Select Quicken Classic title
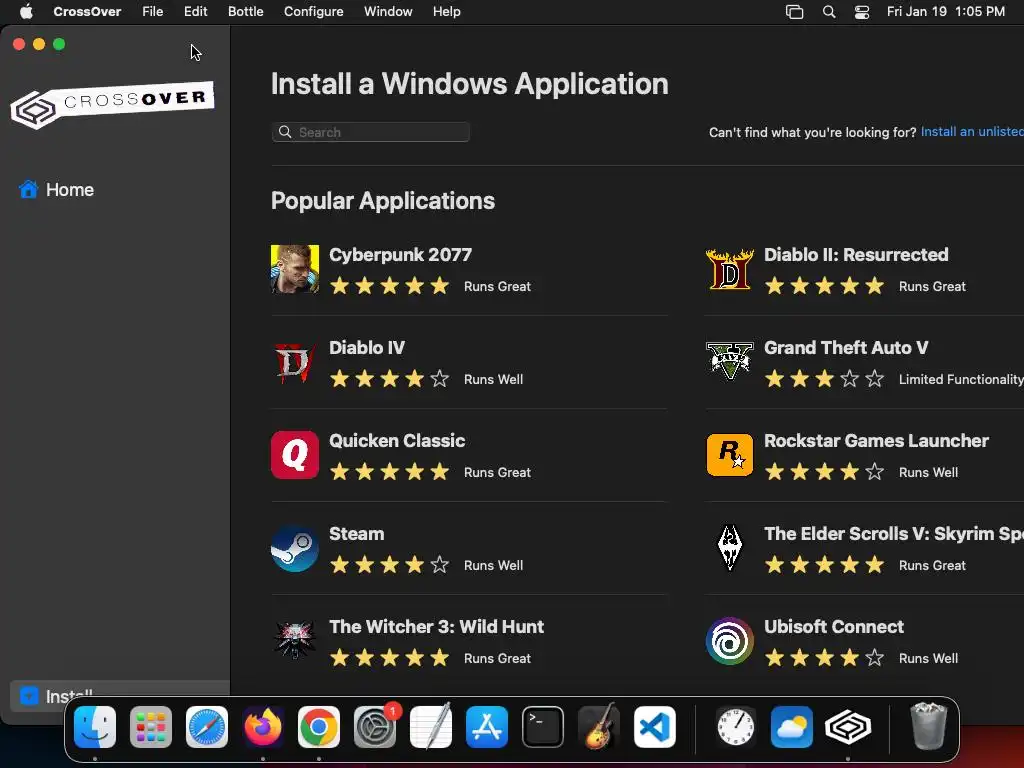1024x768 pixels. 397,441
